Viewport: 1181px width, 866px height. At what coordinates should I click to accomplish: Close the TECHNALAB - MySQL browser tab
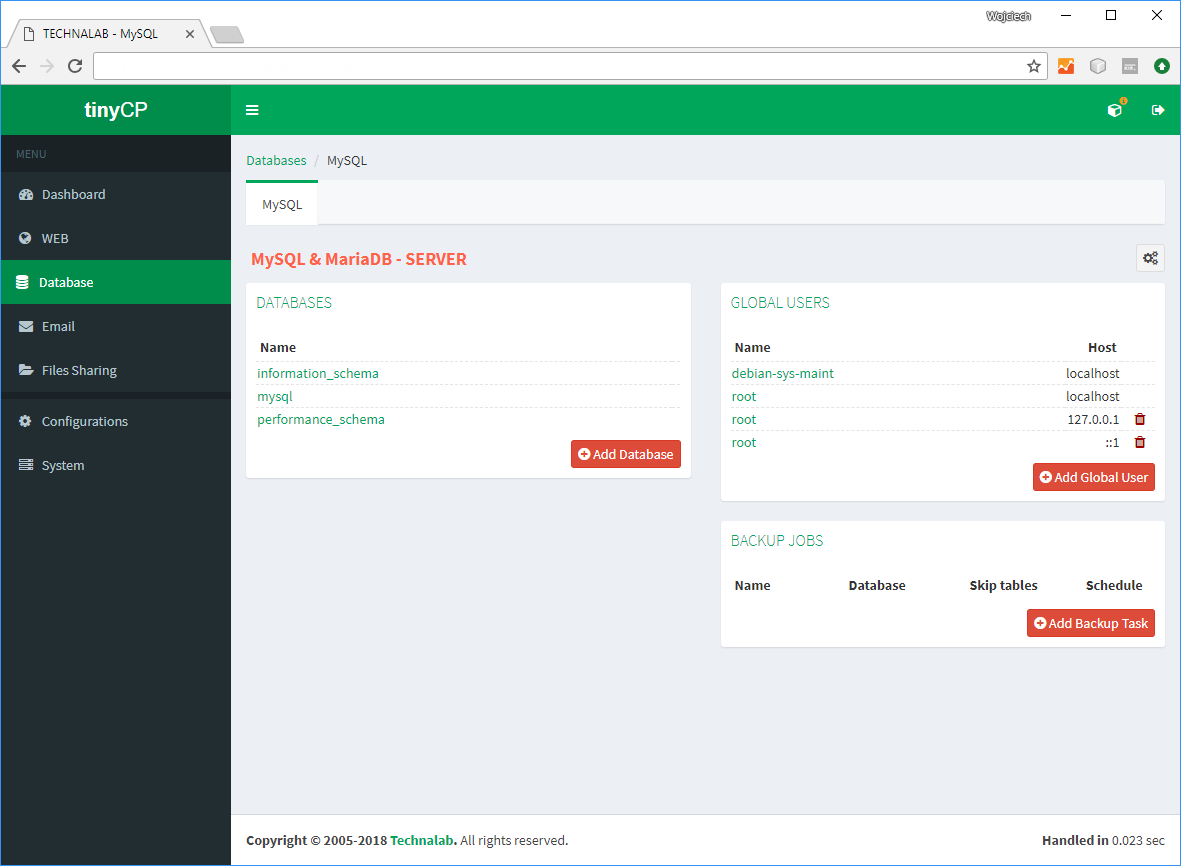pyautogui.click(x=190, y=34)
